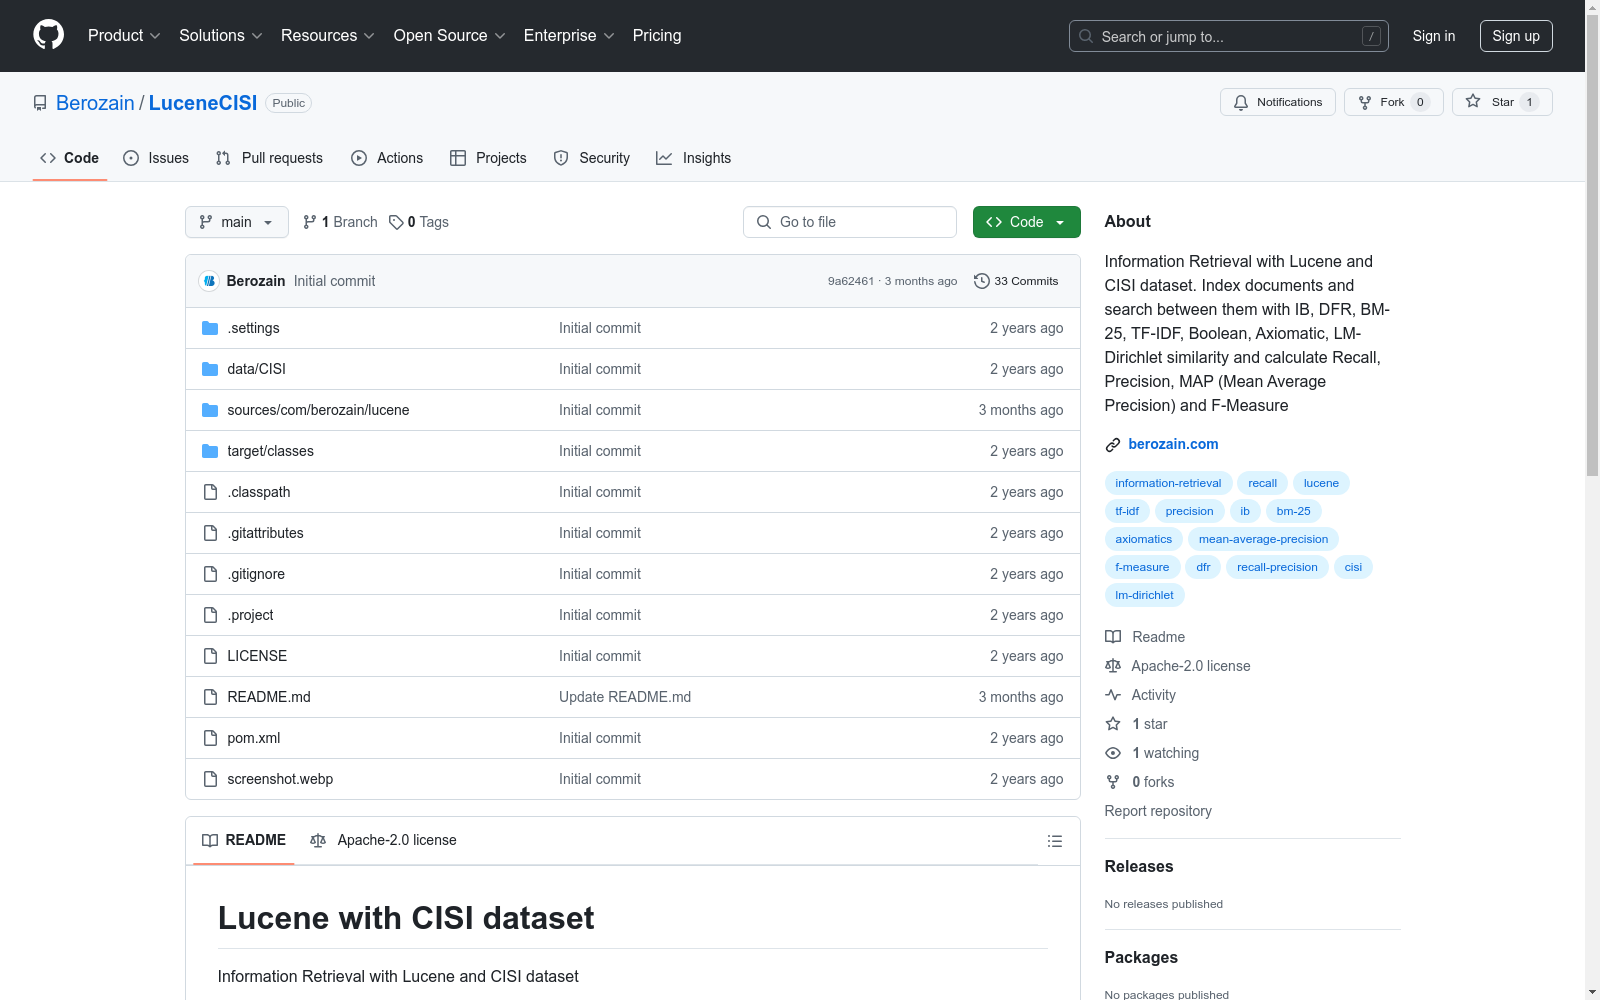
Task: Open the main branch selector dropdown
Action: coord(237,222)
